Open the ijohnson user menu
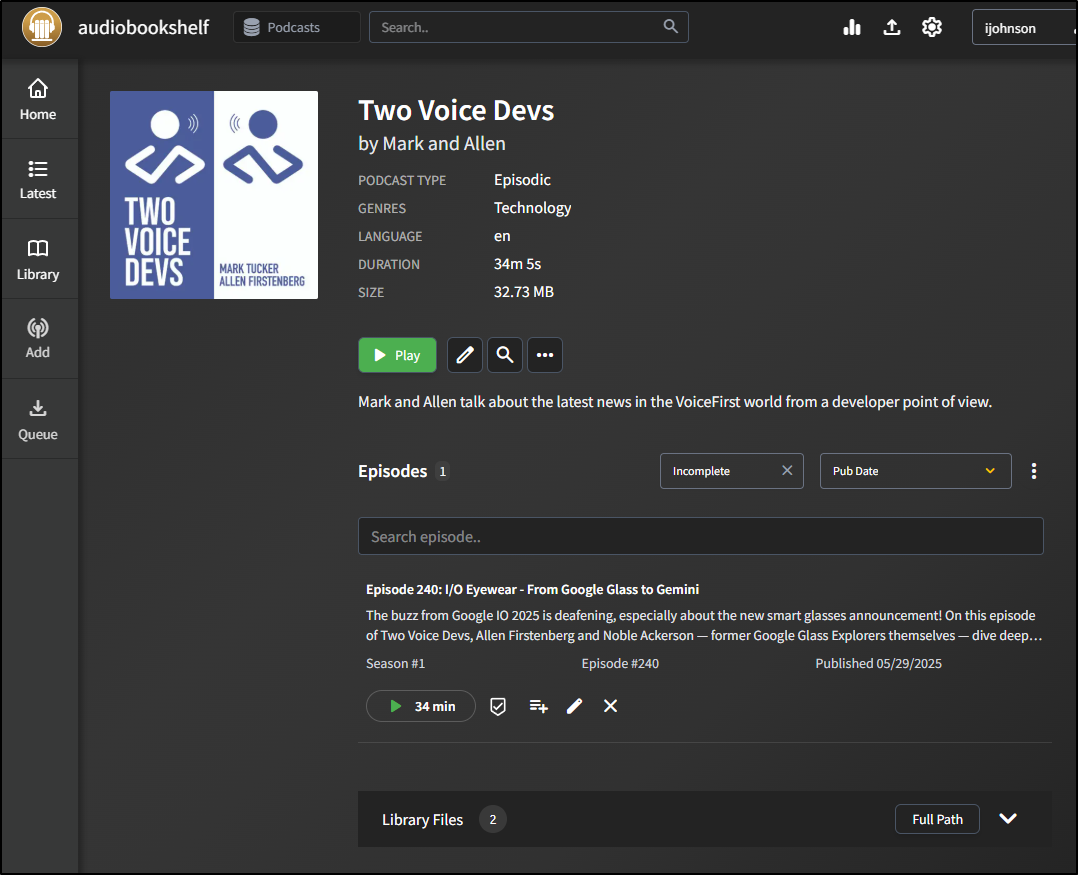 1024,28
